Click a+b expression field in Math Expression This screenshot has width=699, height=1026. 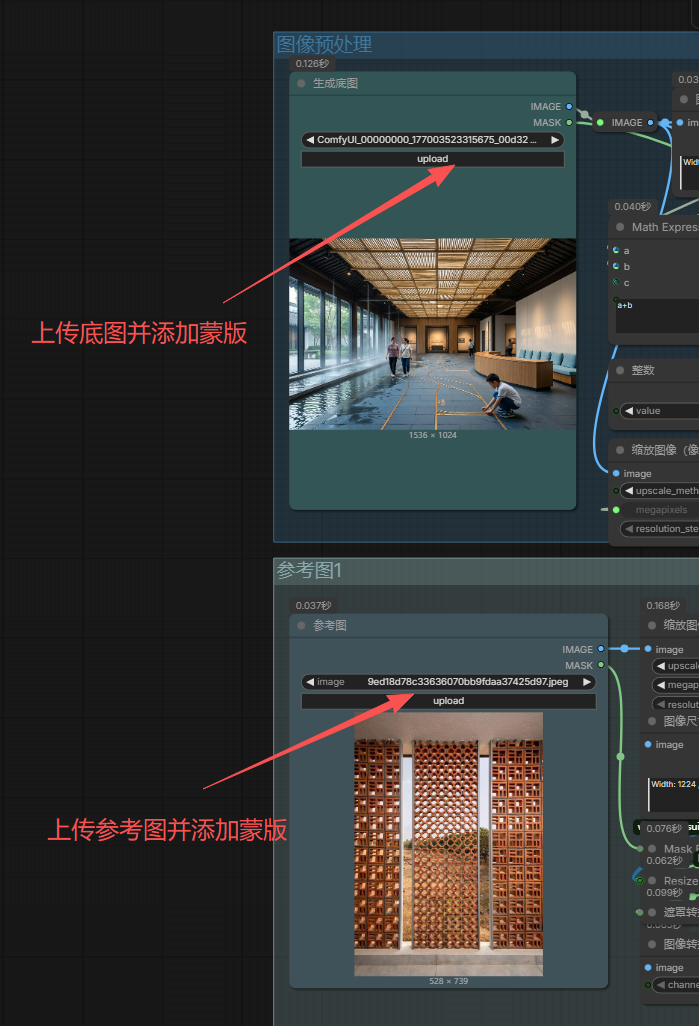tap(657, 315)
